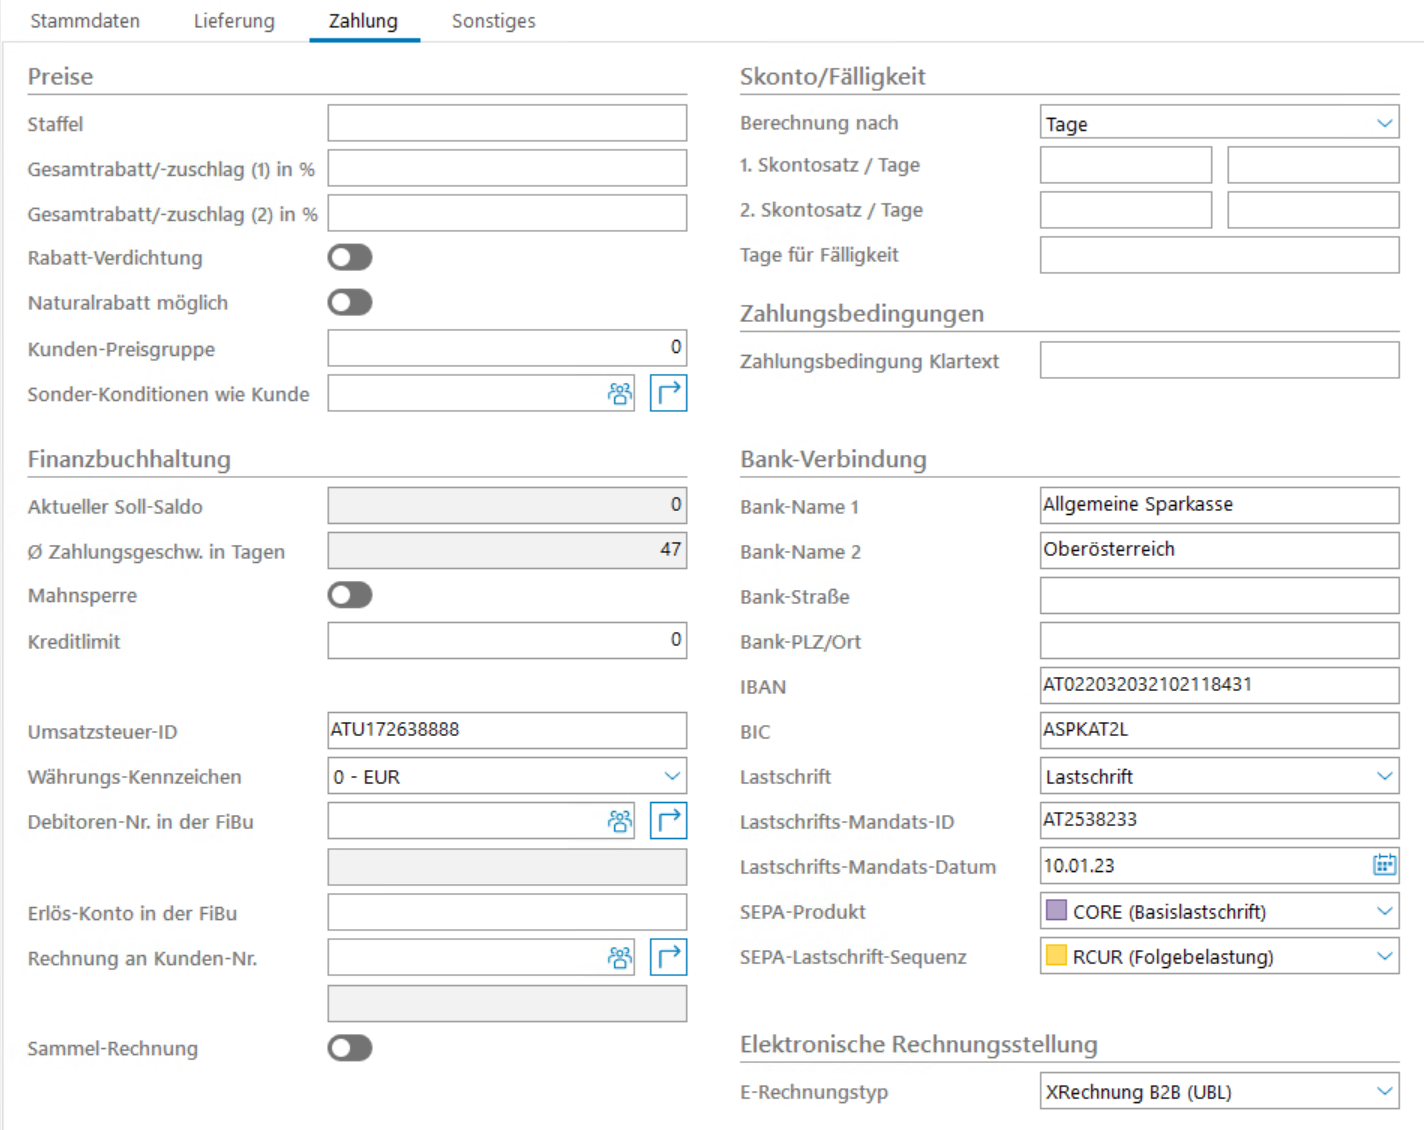Click customer search icon in Sonder-Konditionen wie Kunde
1424x1130 pixels.
tap(619, 394)
